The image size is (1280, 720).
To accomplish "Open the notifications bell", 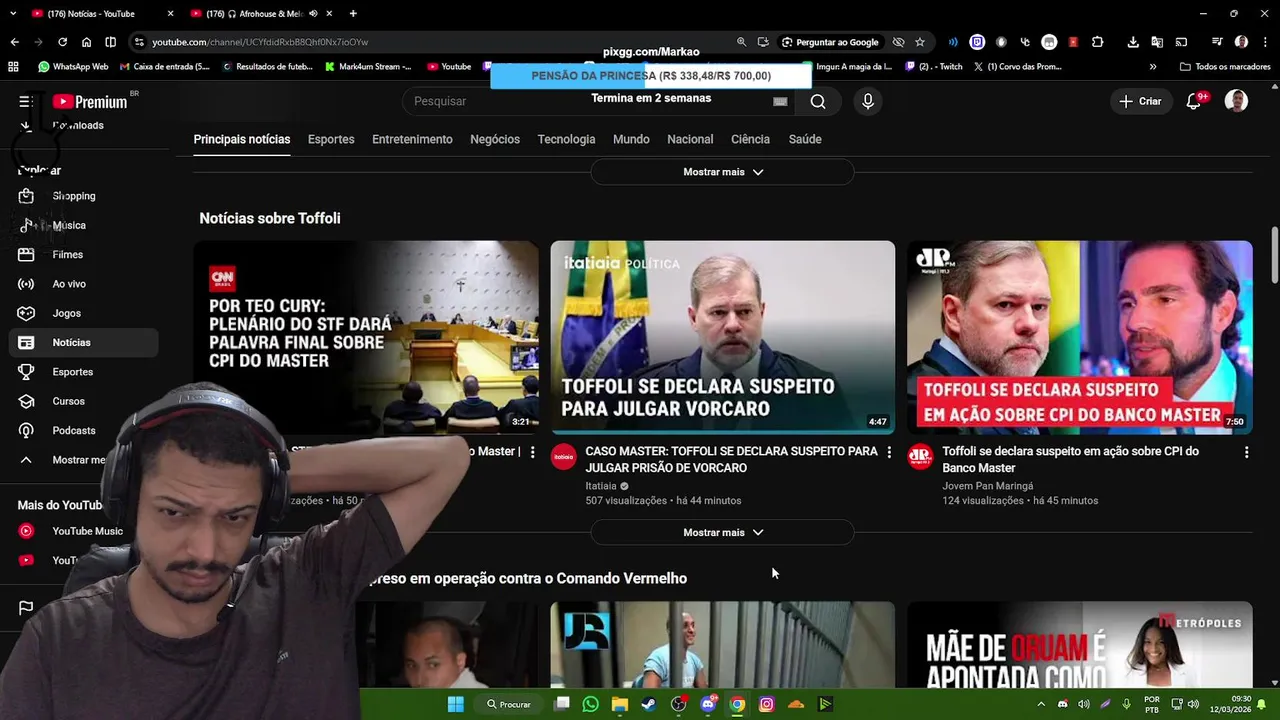I will (1193, 101).
